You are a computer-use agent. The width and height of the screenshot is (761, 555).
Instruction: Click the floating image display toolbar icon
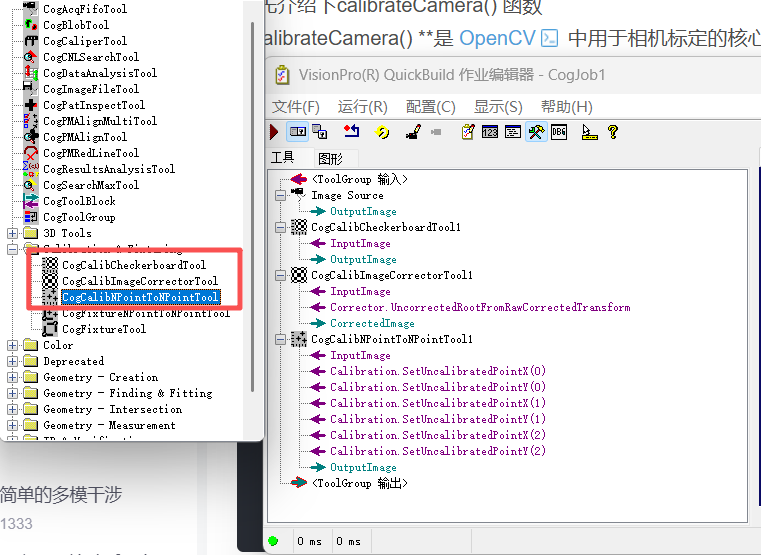pyautogui.click(x=319, y=132)
